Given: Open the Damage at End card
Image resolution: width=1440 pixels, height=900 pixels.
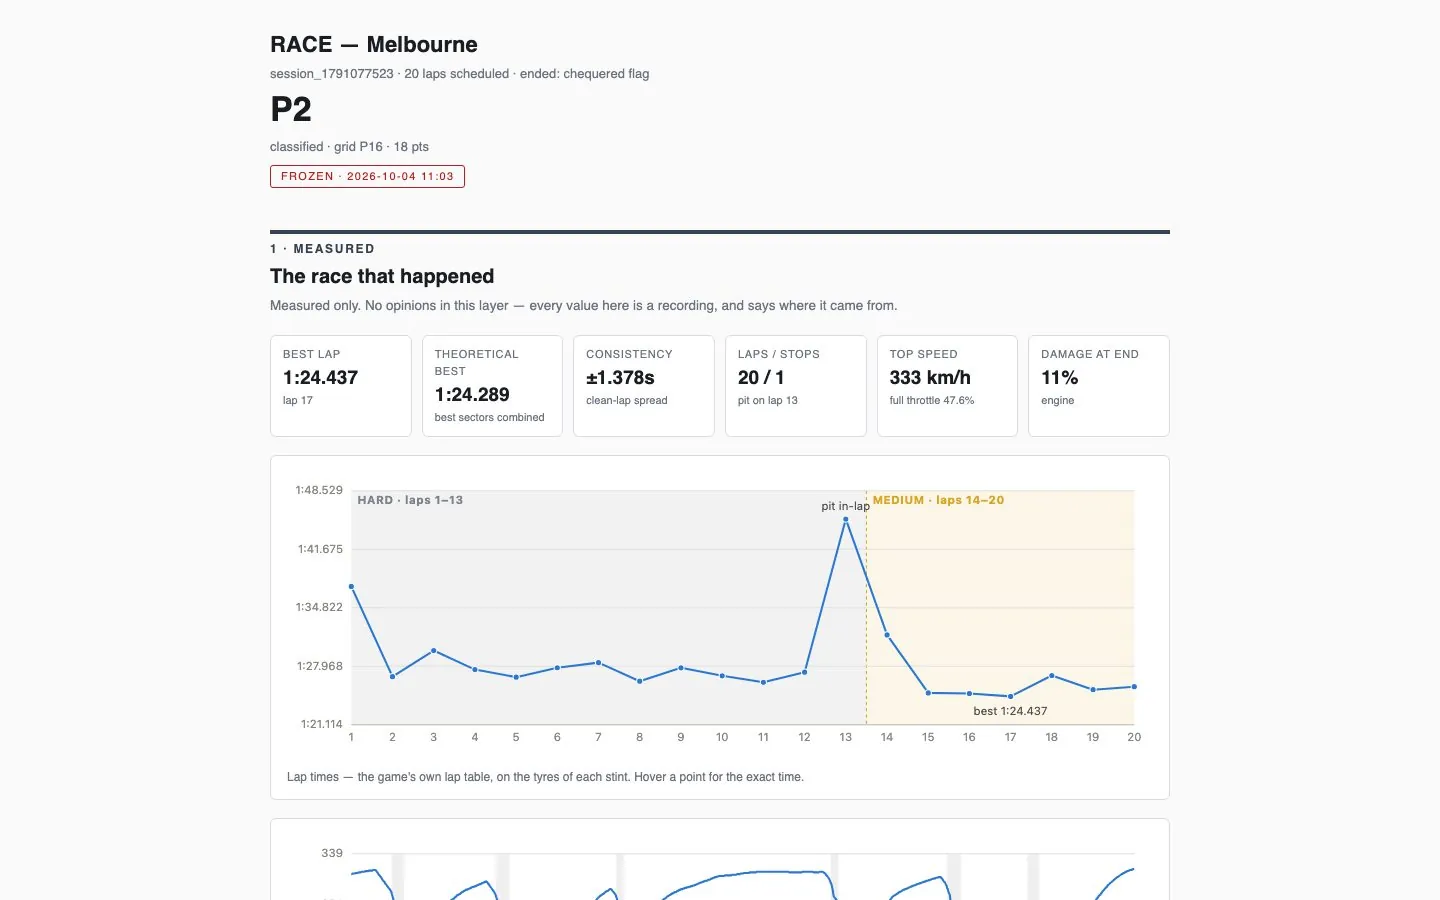Looking at the screenshot, I should click(x=1099, y=386).
